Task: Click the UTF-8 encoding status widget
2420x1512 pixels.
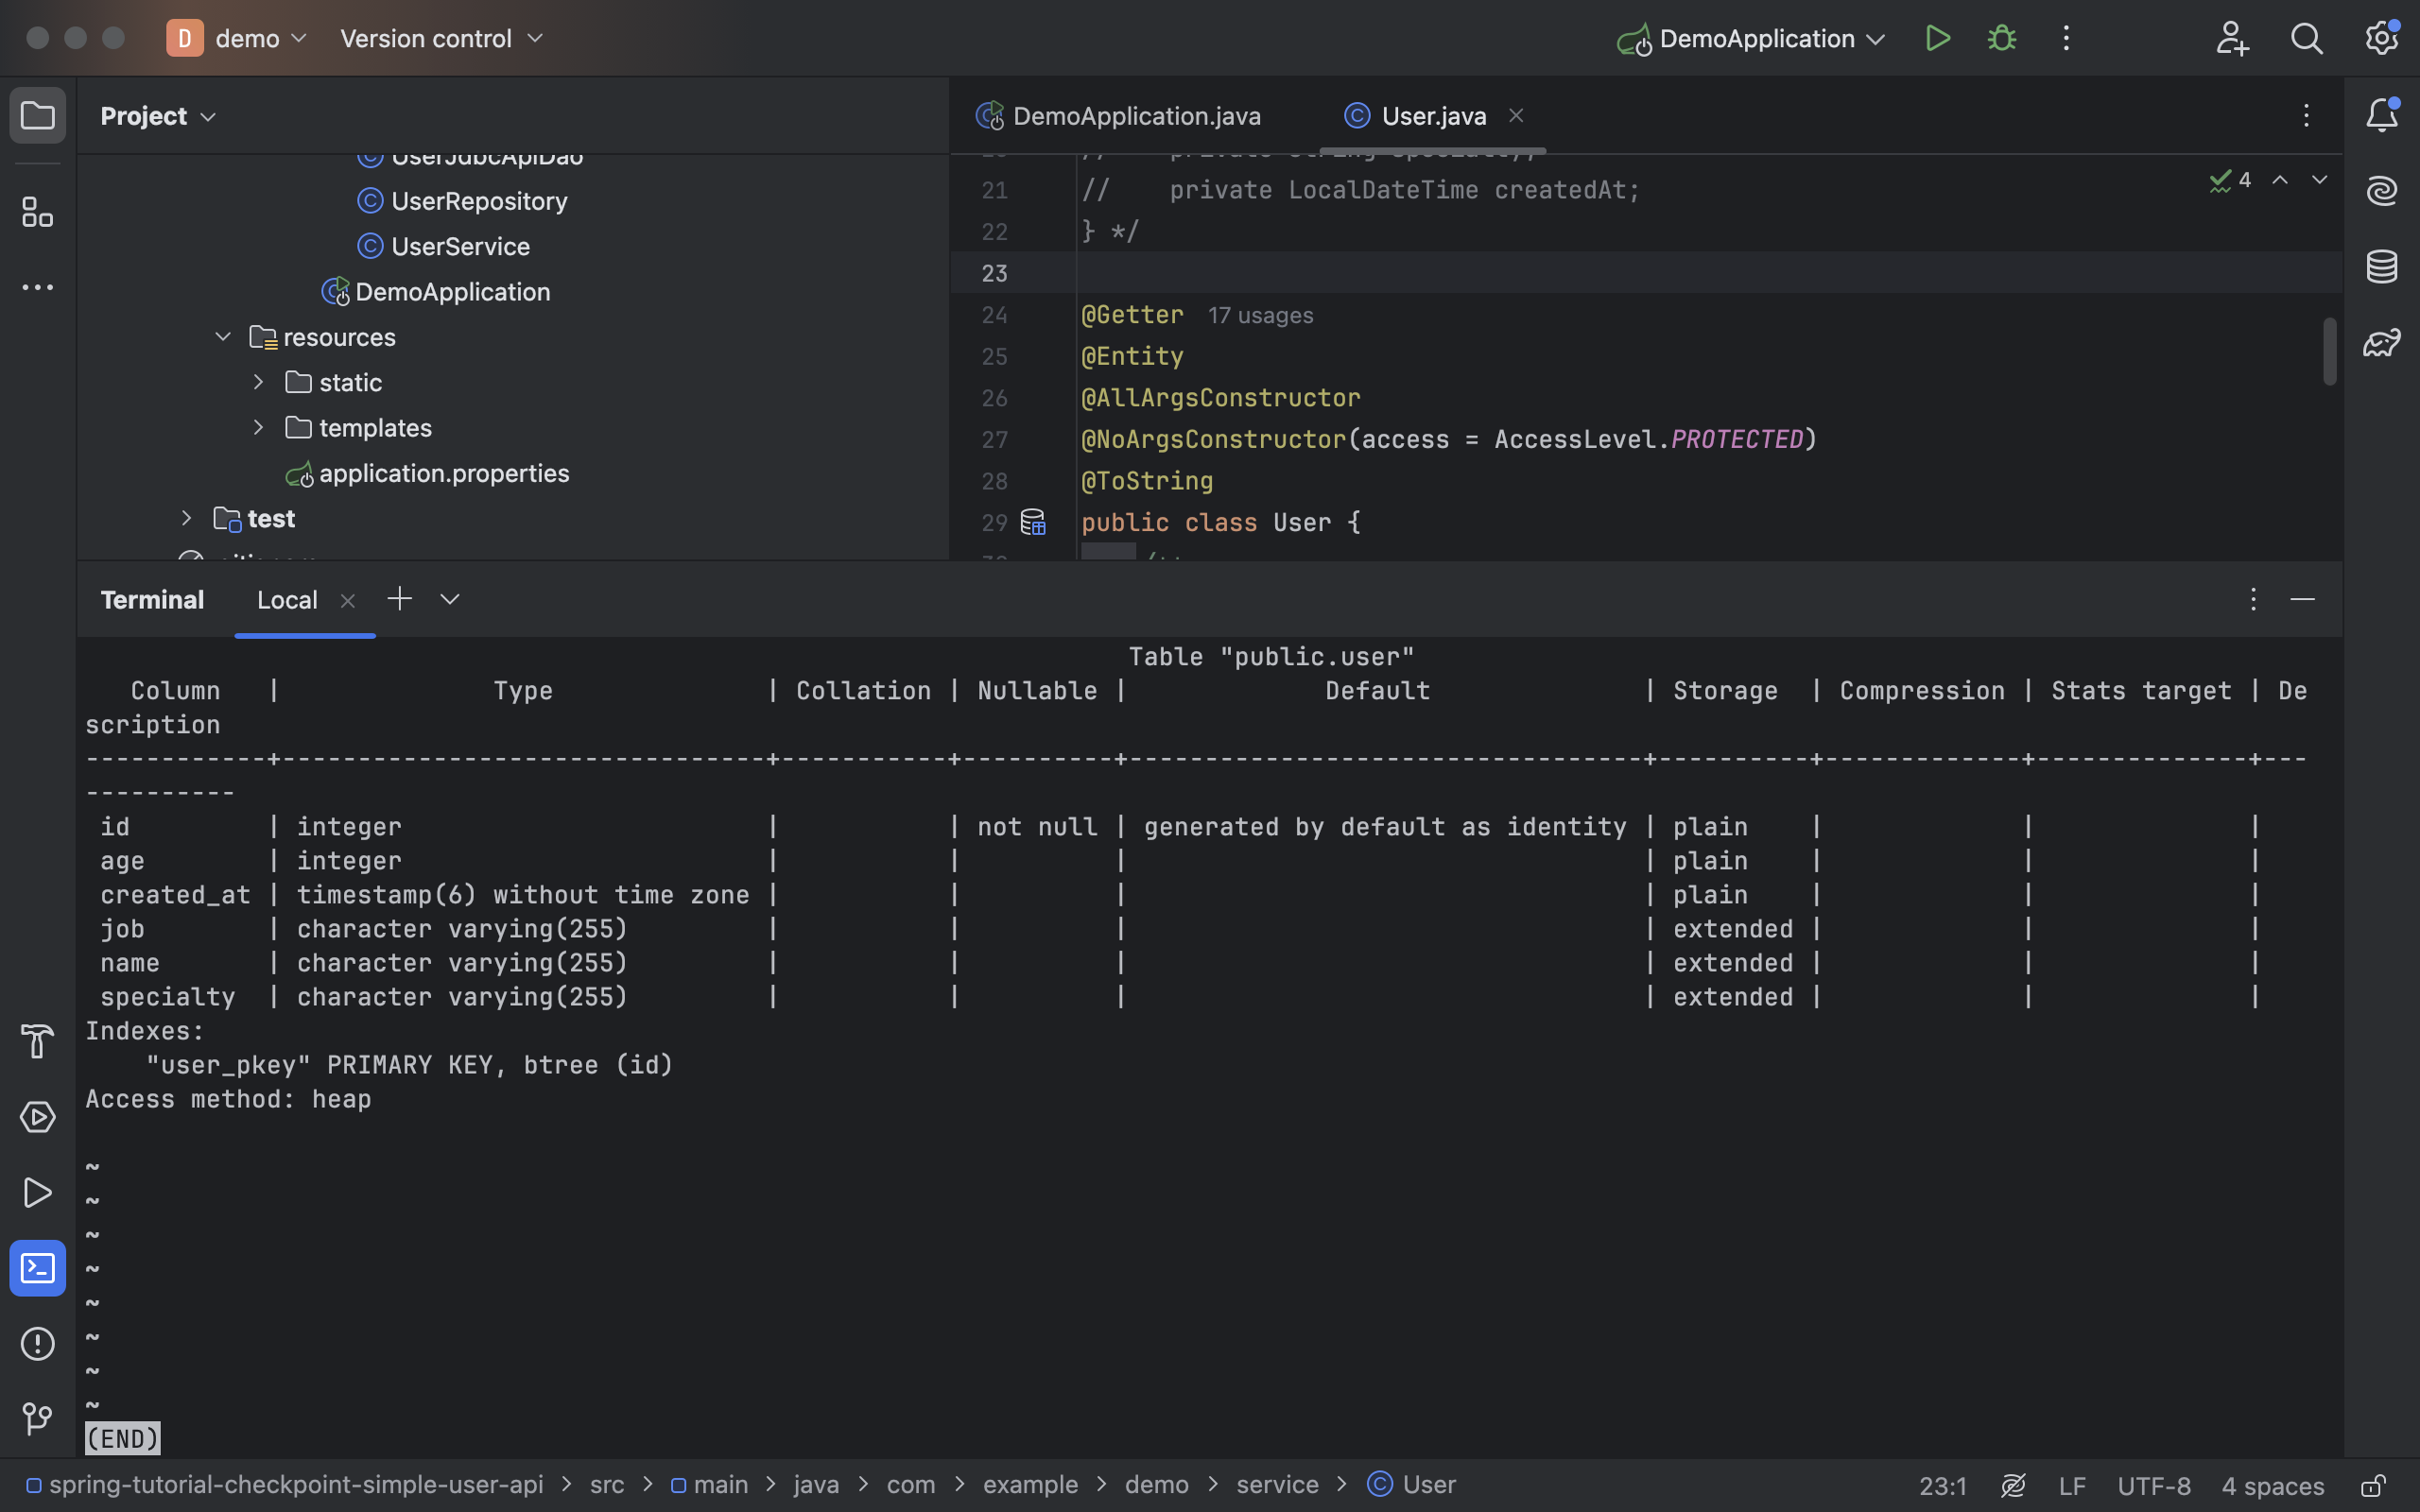Action: 2153,1486
